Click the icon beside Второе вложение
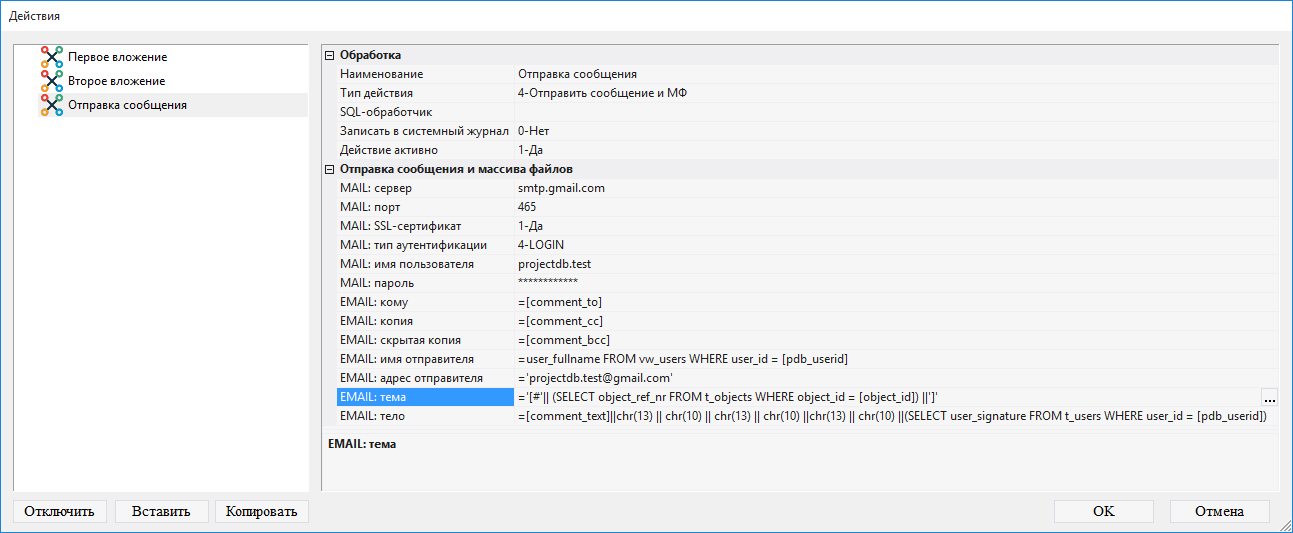The height and width of the screenshot is (533, 1293). pos(51,81)
